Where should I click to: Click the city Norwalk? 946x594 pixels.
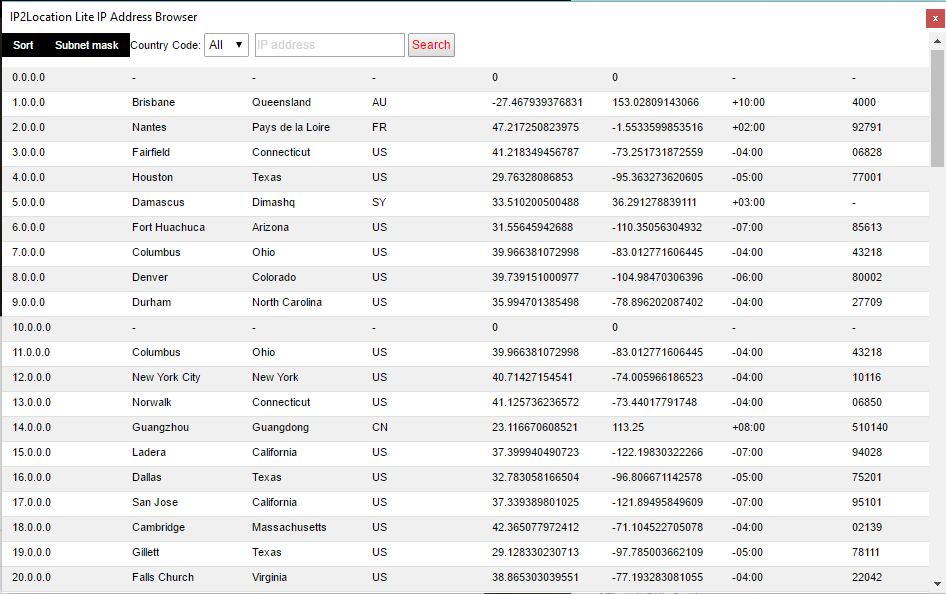coord(151,402)
